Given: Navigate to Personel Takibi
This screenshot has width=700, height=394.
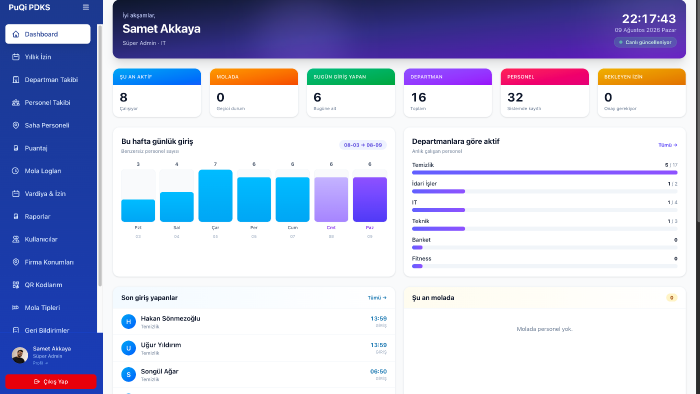Looking at the screenshot, I should [48, 103].
